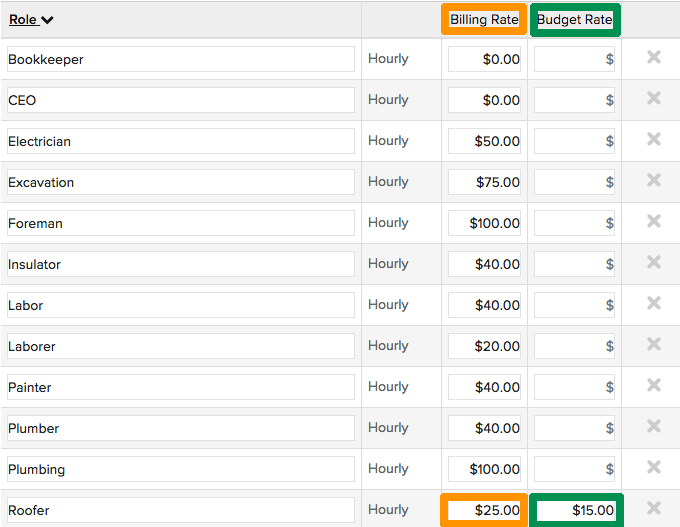
Task: Click the X icon for Insulator
Action: (654, 262)
